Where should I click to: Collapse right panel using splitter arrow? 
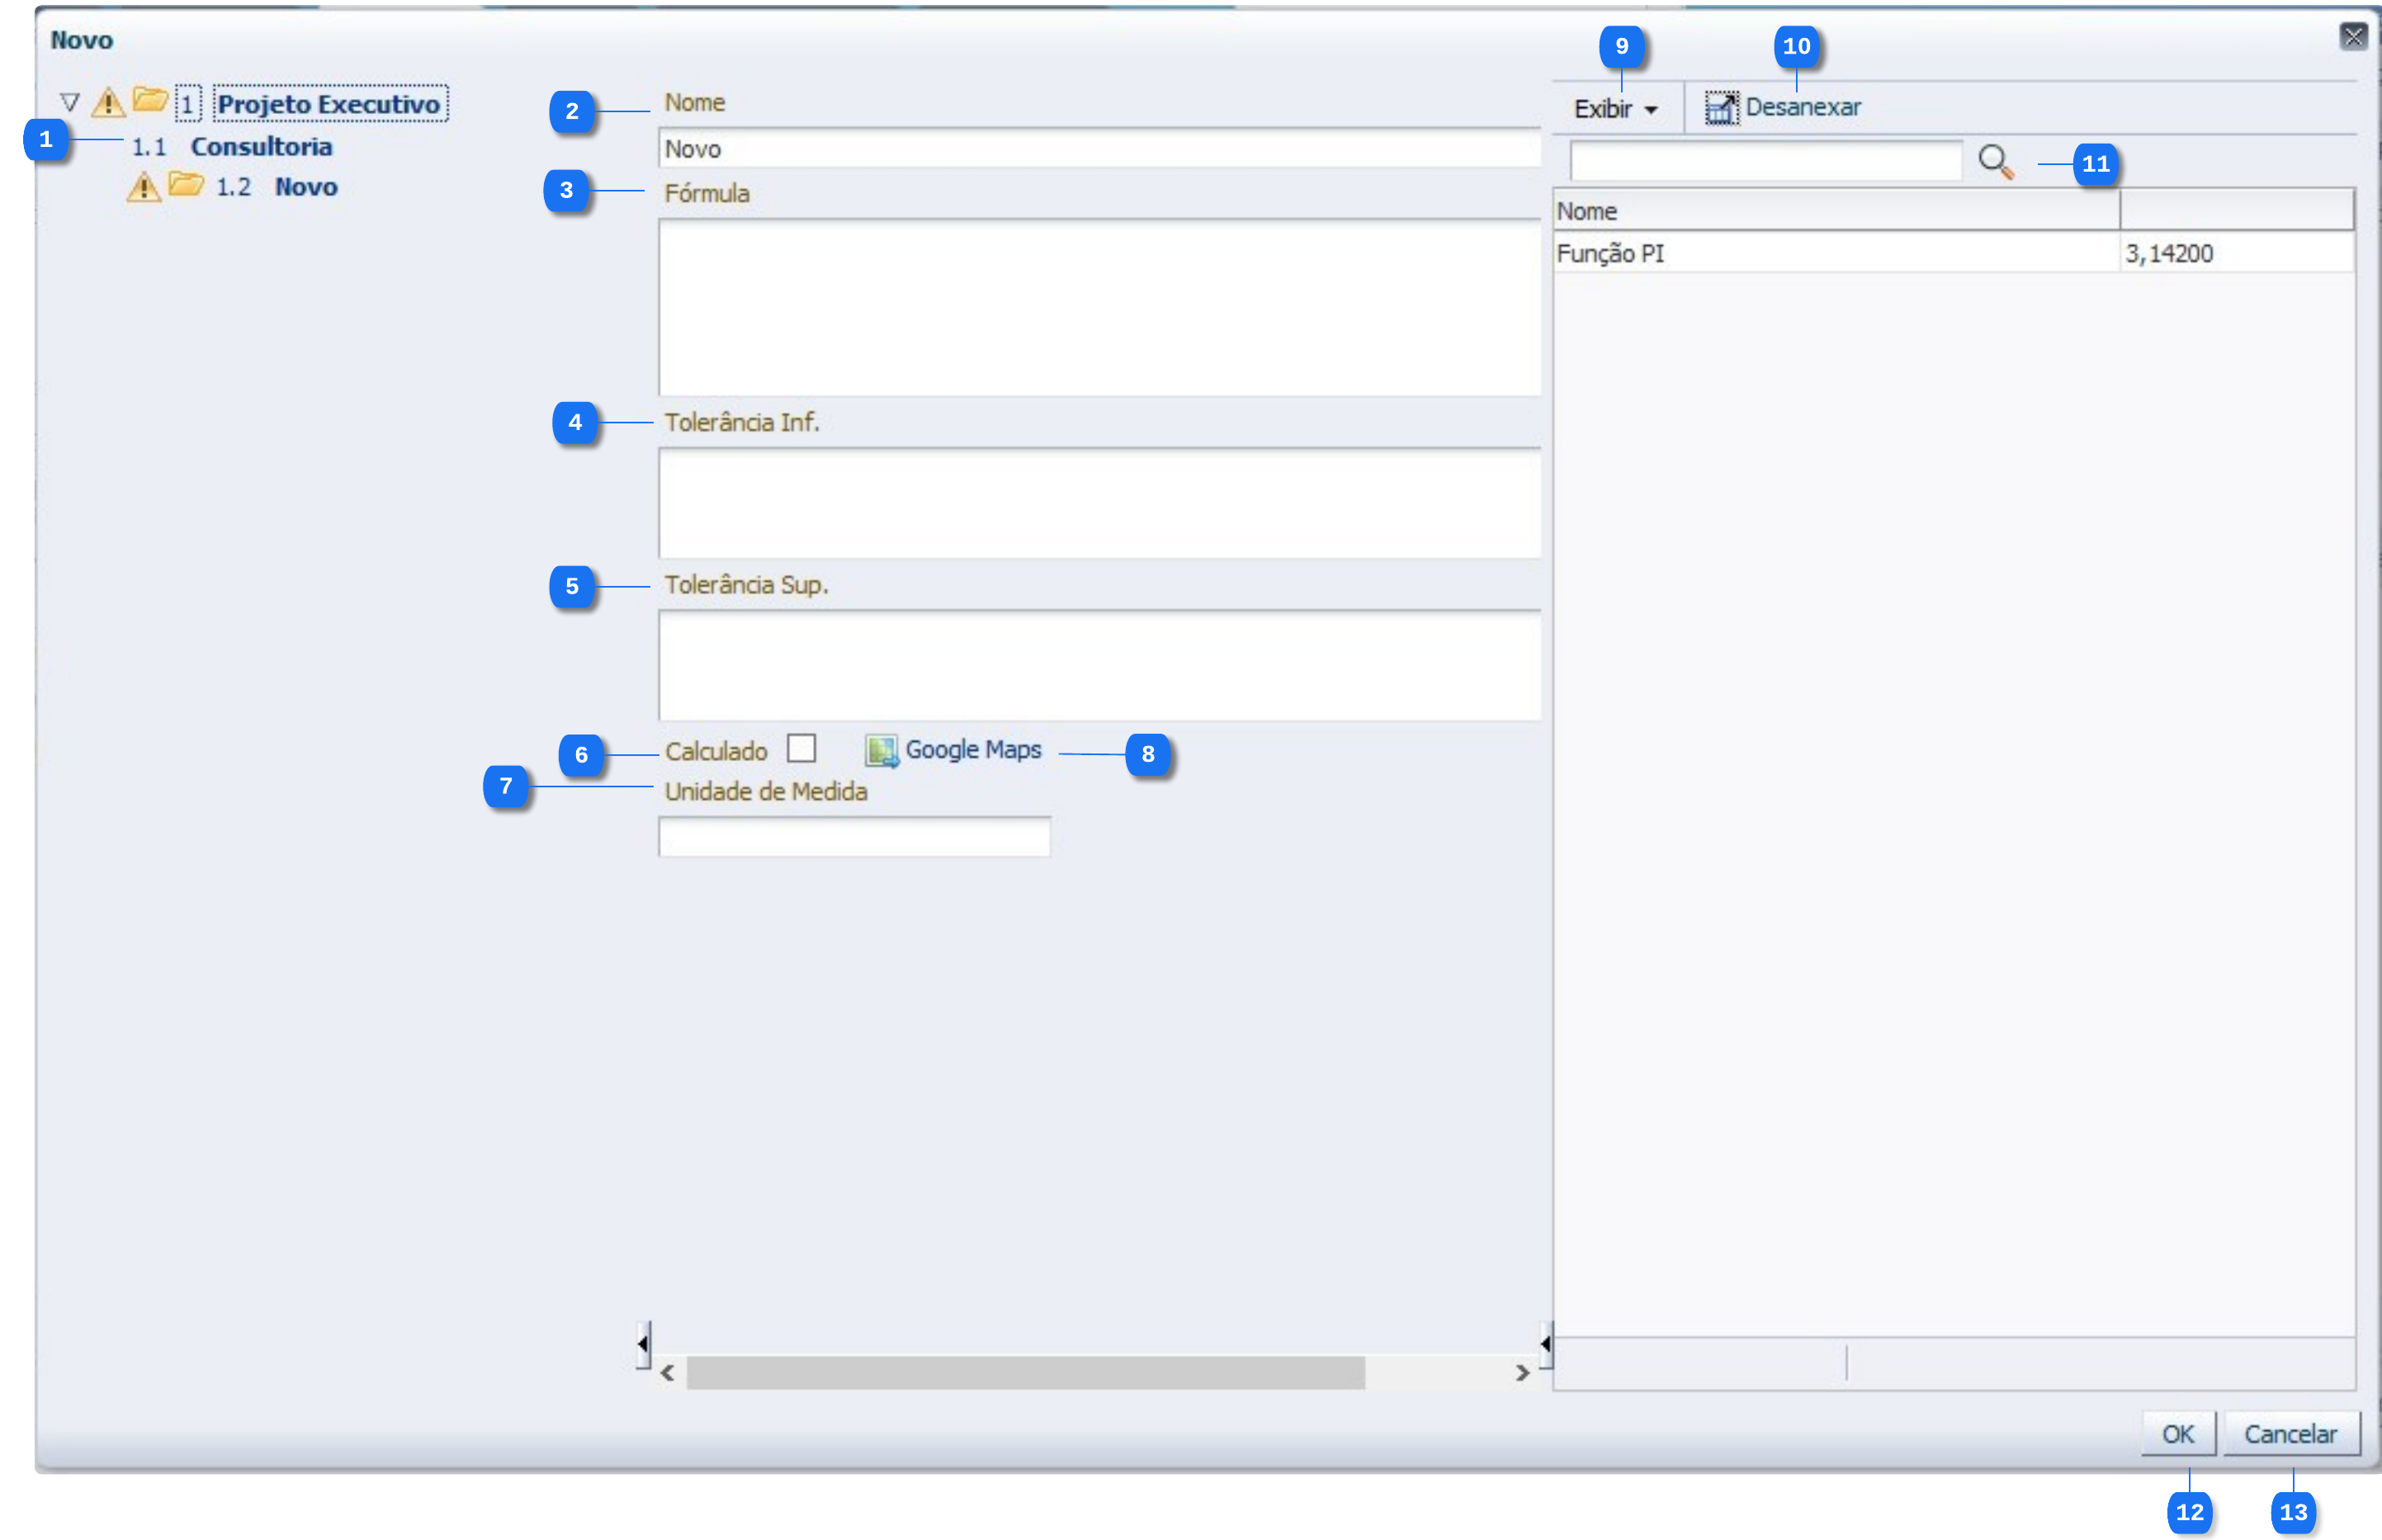coord(1545,1343)
